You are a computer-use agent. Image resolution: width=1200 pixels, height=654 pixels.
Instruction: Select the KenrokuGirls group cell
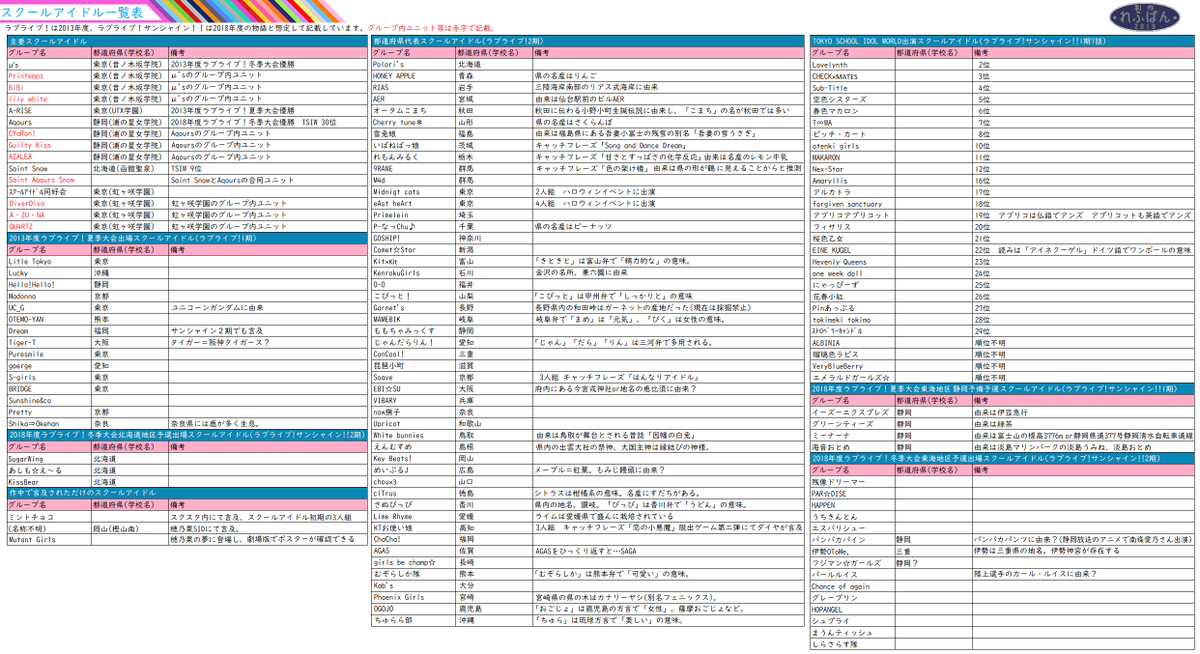coord(413,272)
